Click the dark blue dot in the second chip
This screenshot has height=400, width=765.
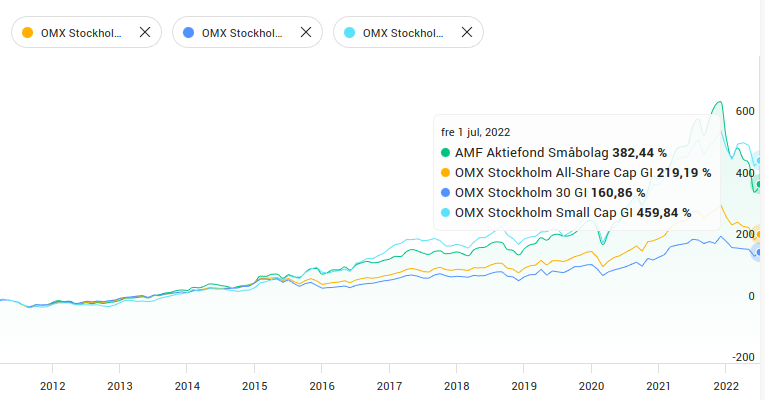pos(188,33)
